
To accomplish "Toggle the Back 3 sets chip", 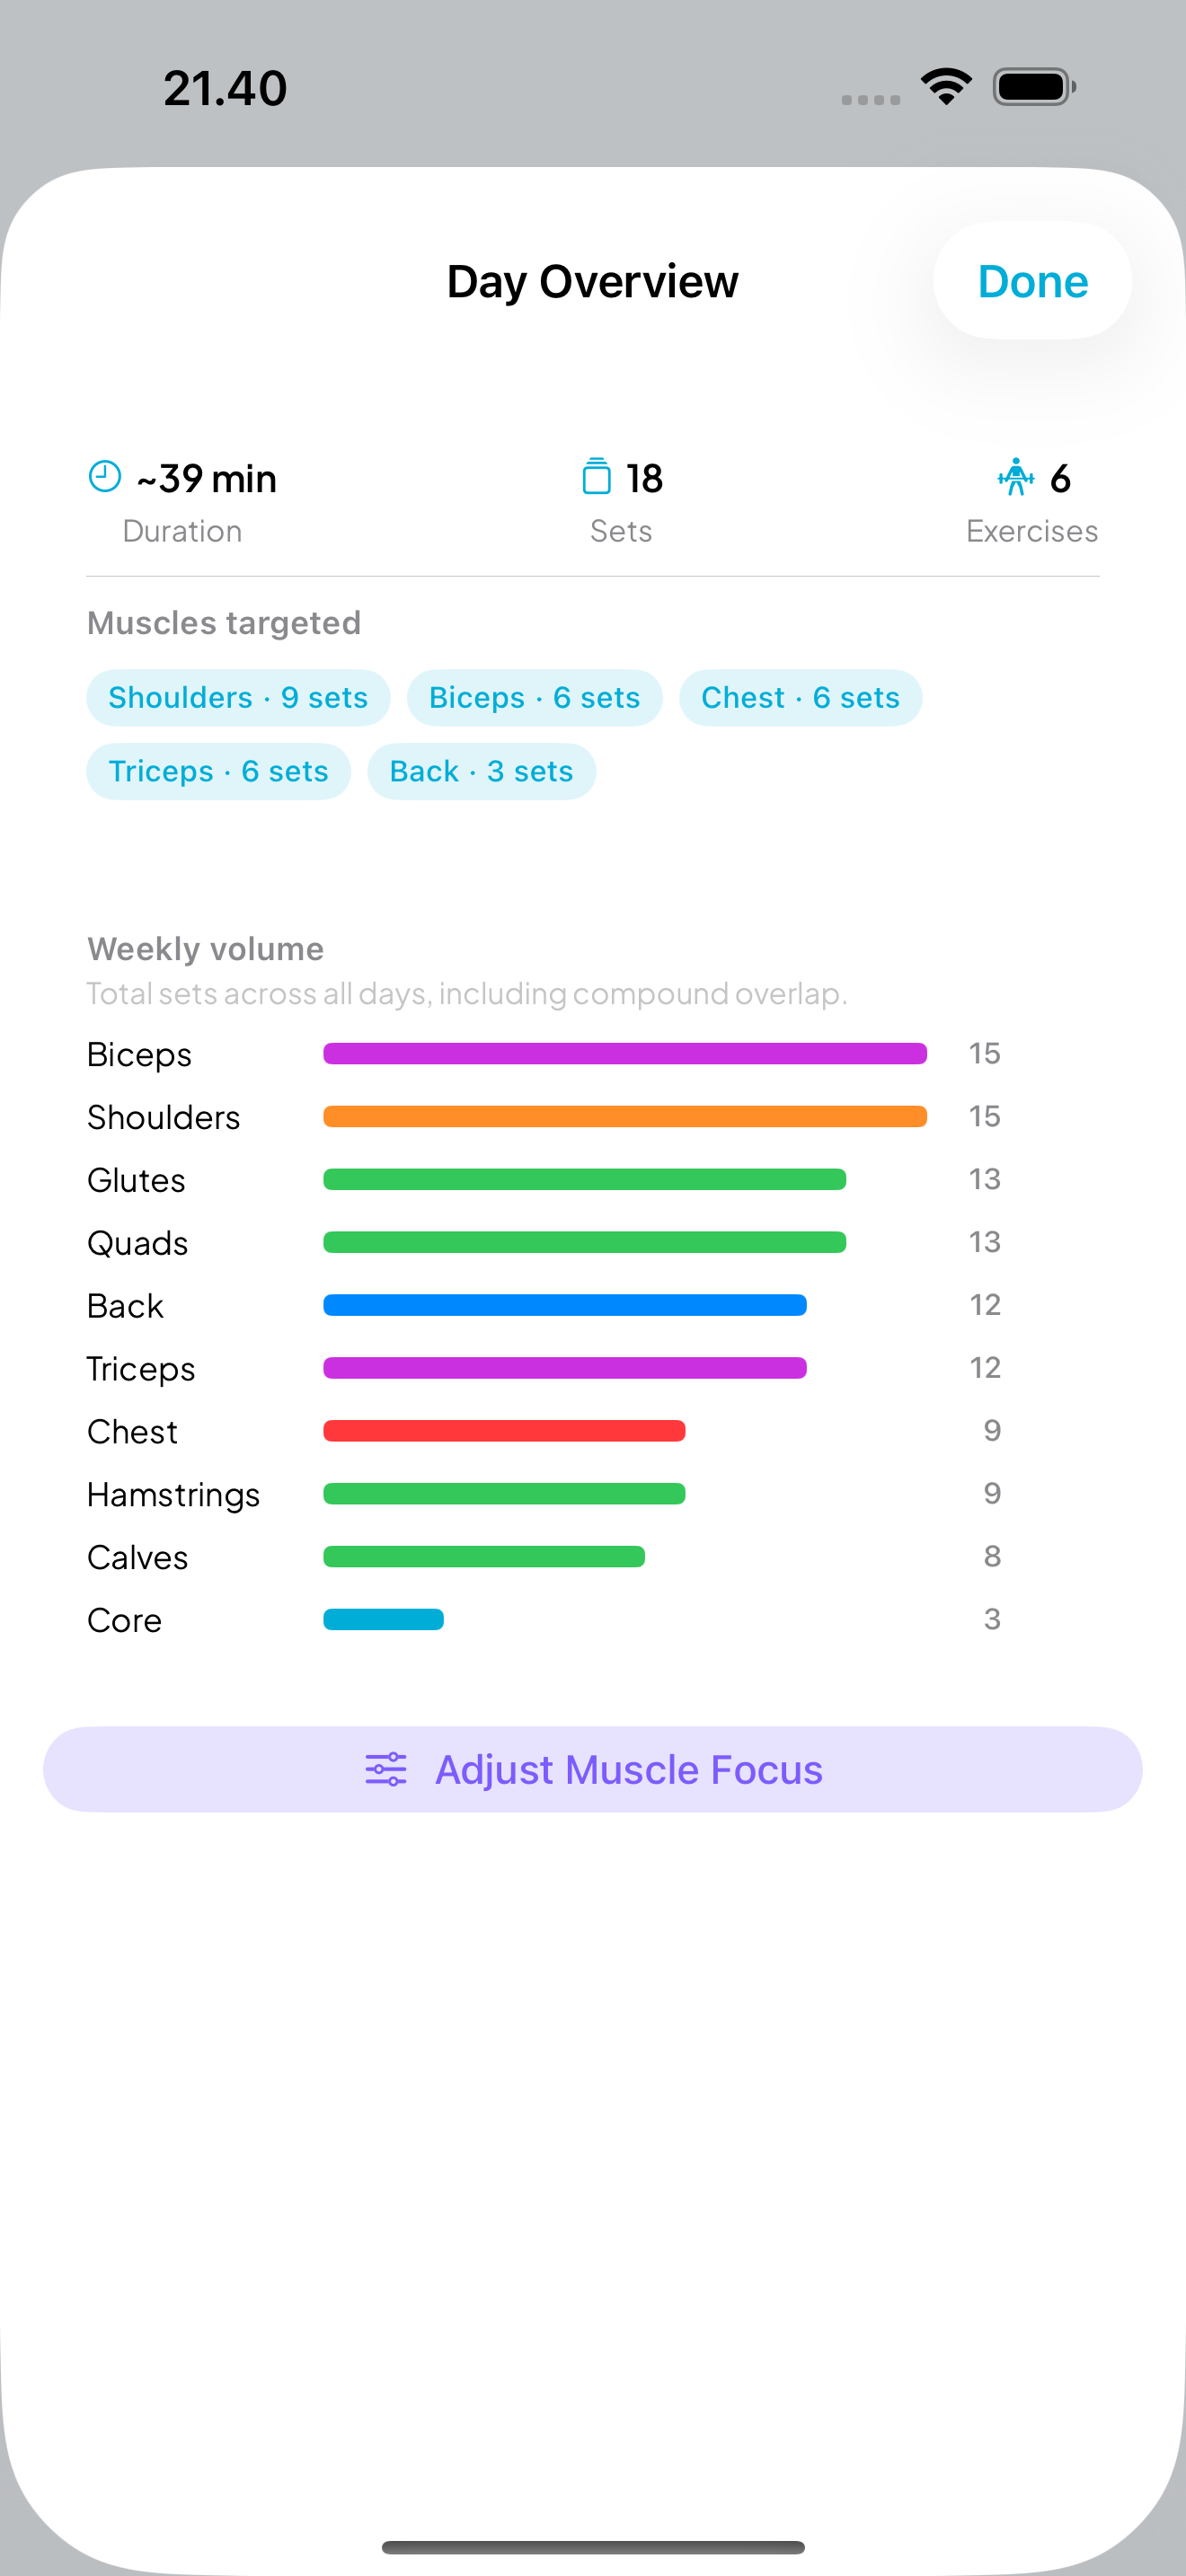I will 481,771.
